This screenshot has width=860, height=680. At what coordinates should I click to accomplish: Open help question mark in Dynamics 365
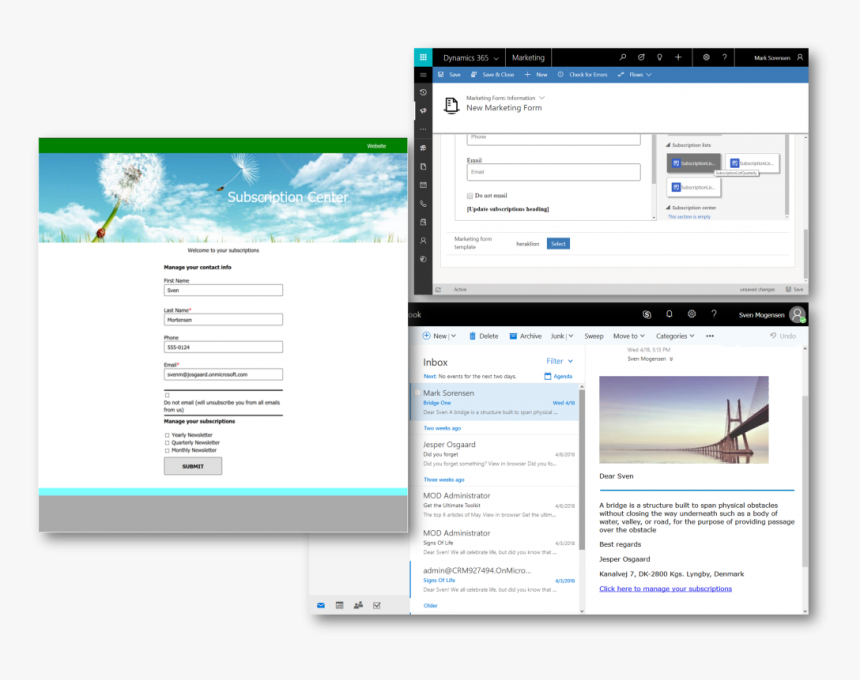point(725,57)
